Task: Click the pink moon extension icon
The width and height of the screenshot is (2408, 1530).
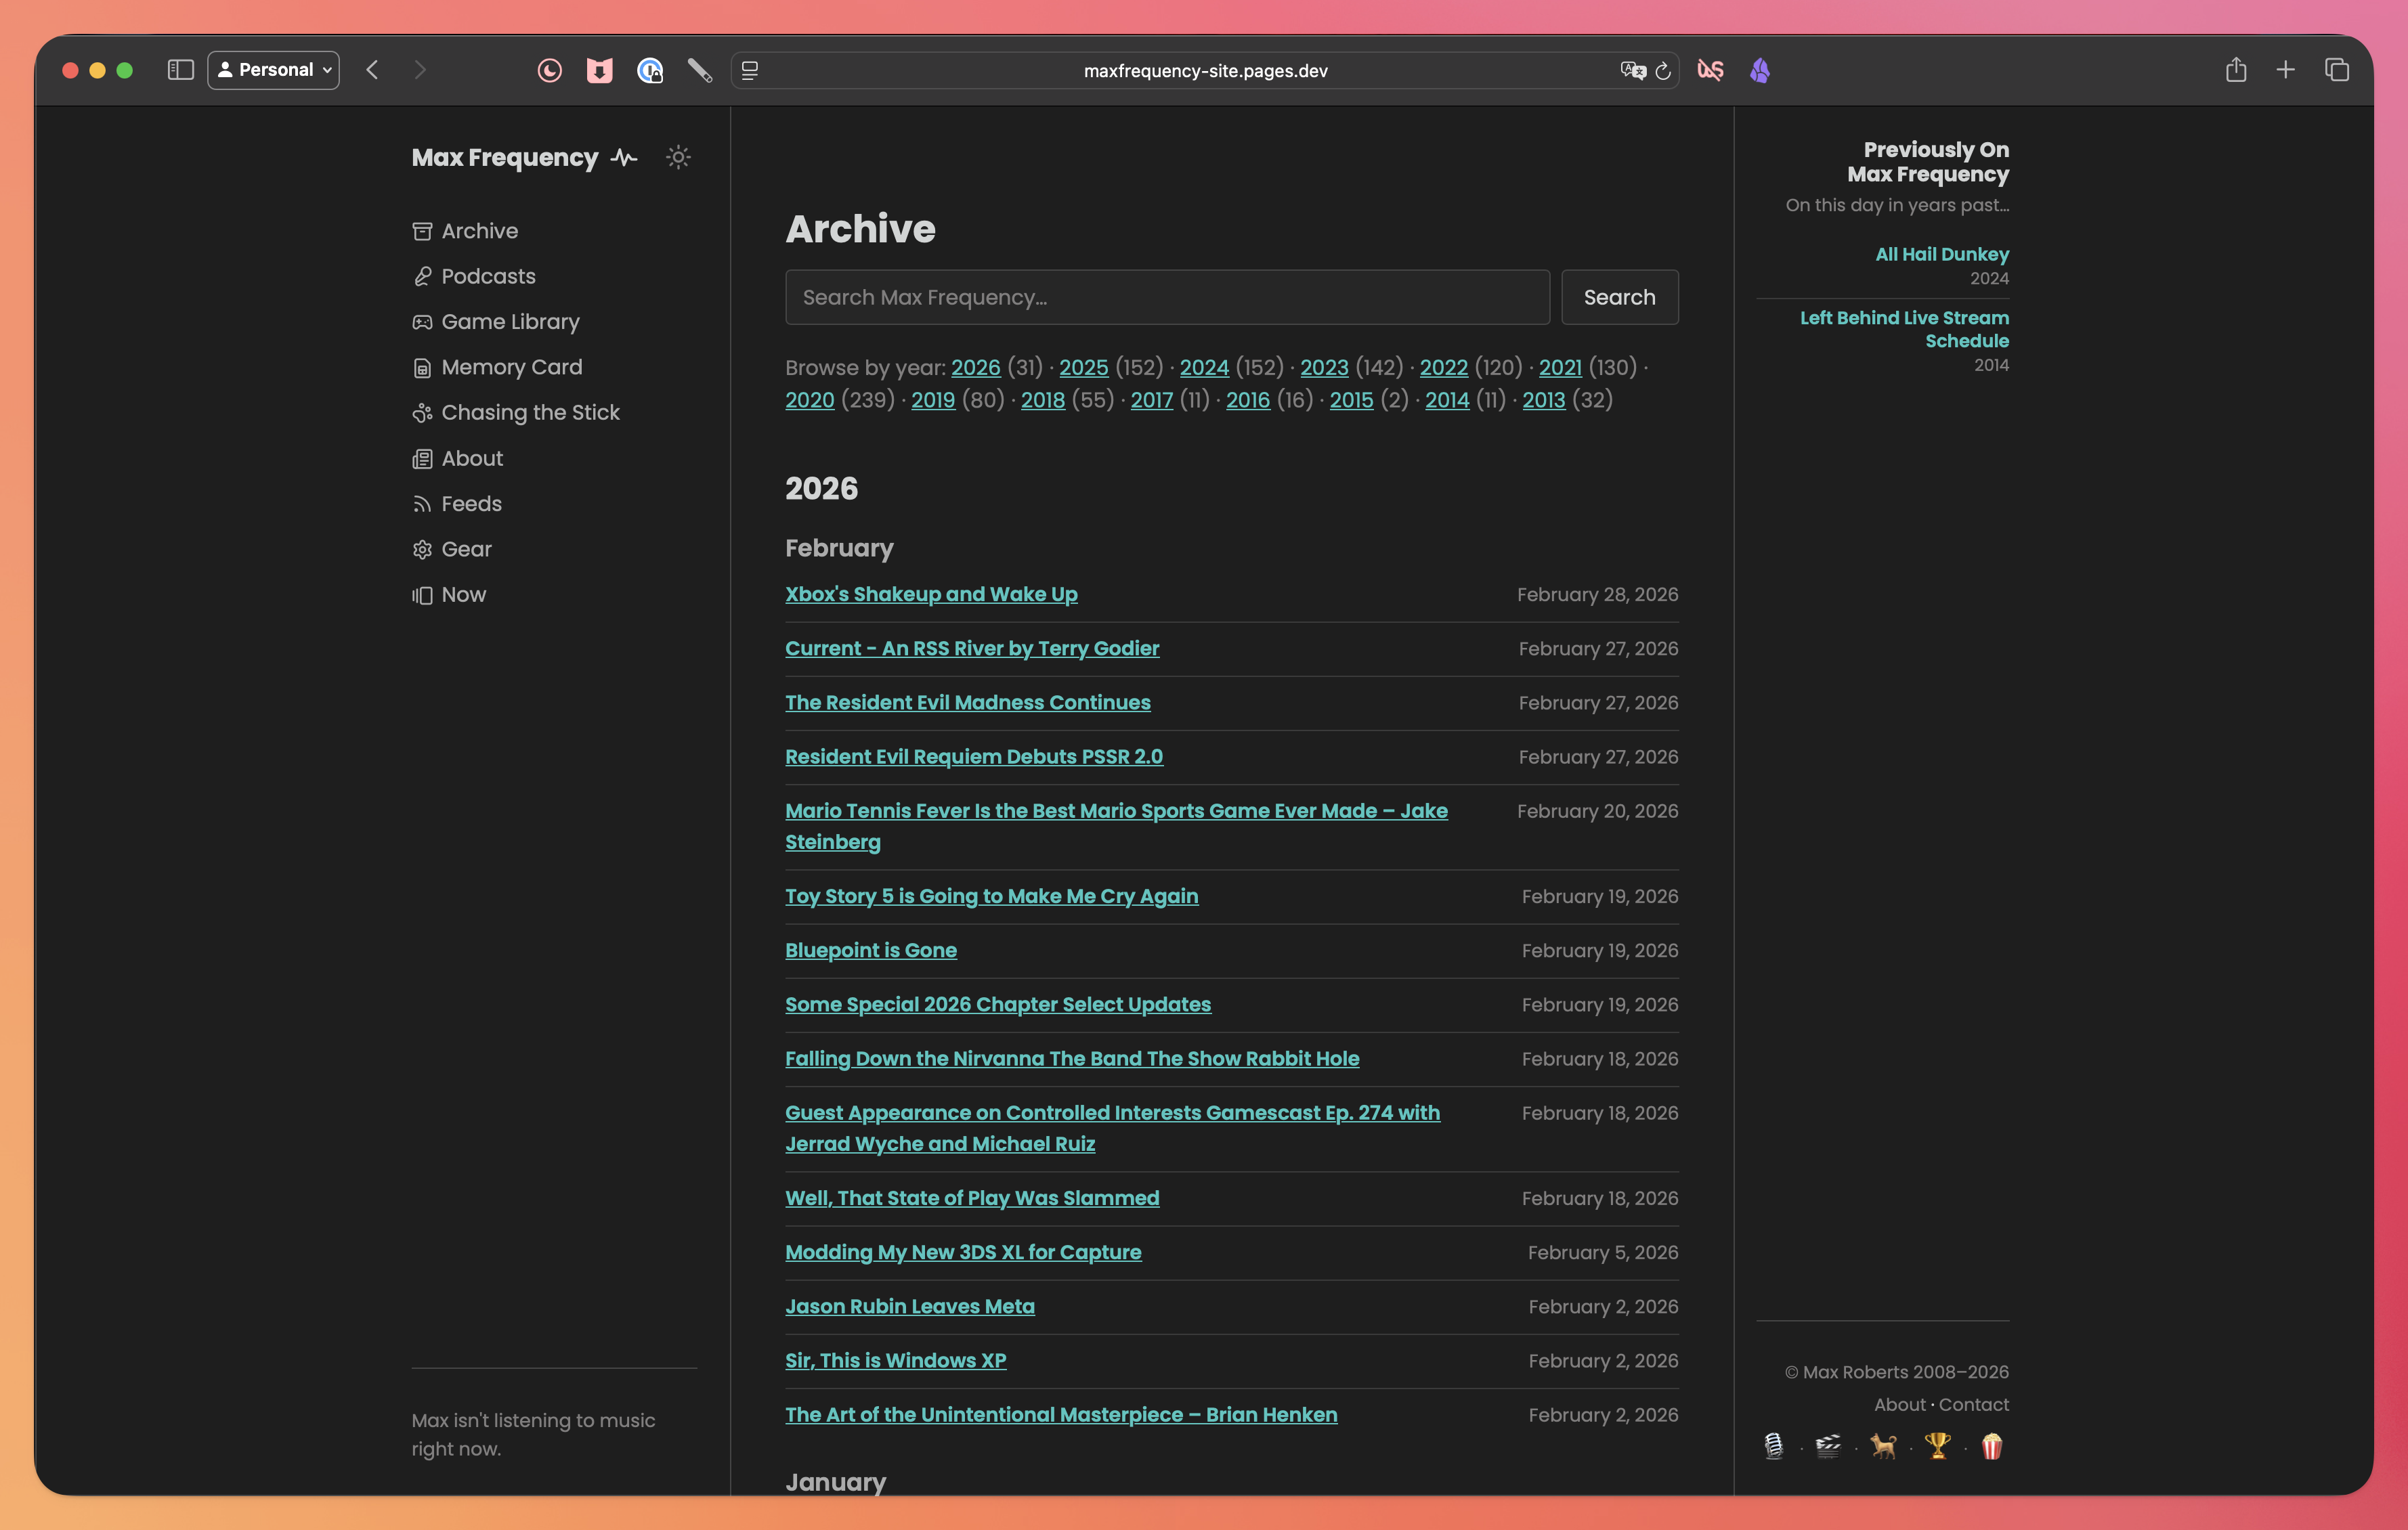Action: 550,70
